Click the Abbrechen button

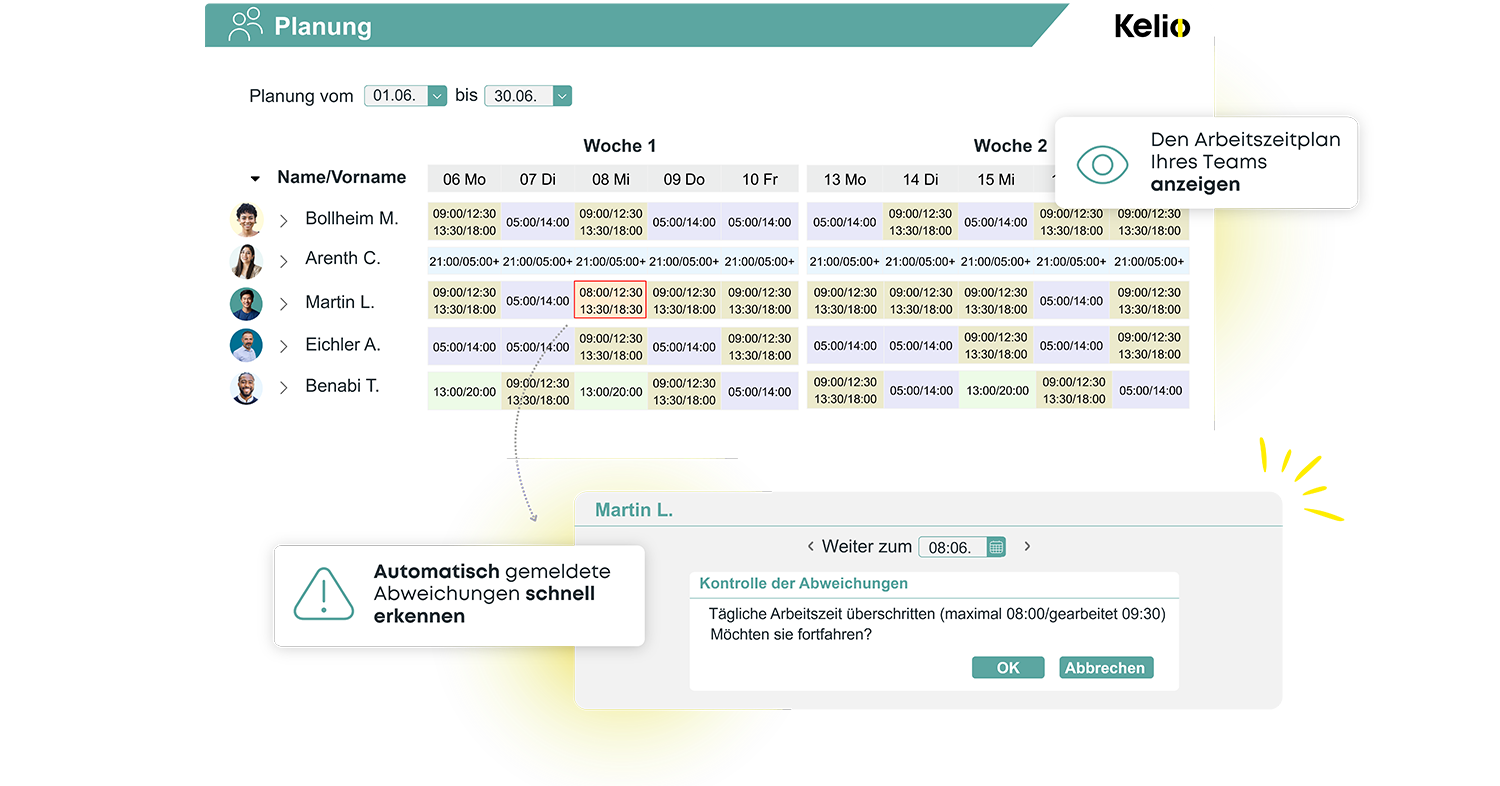[1106, 668]
